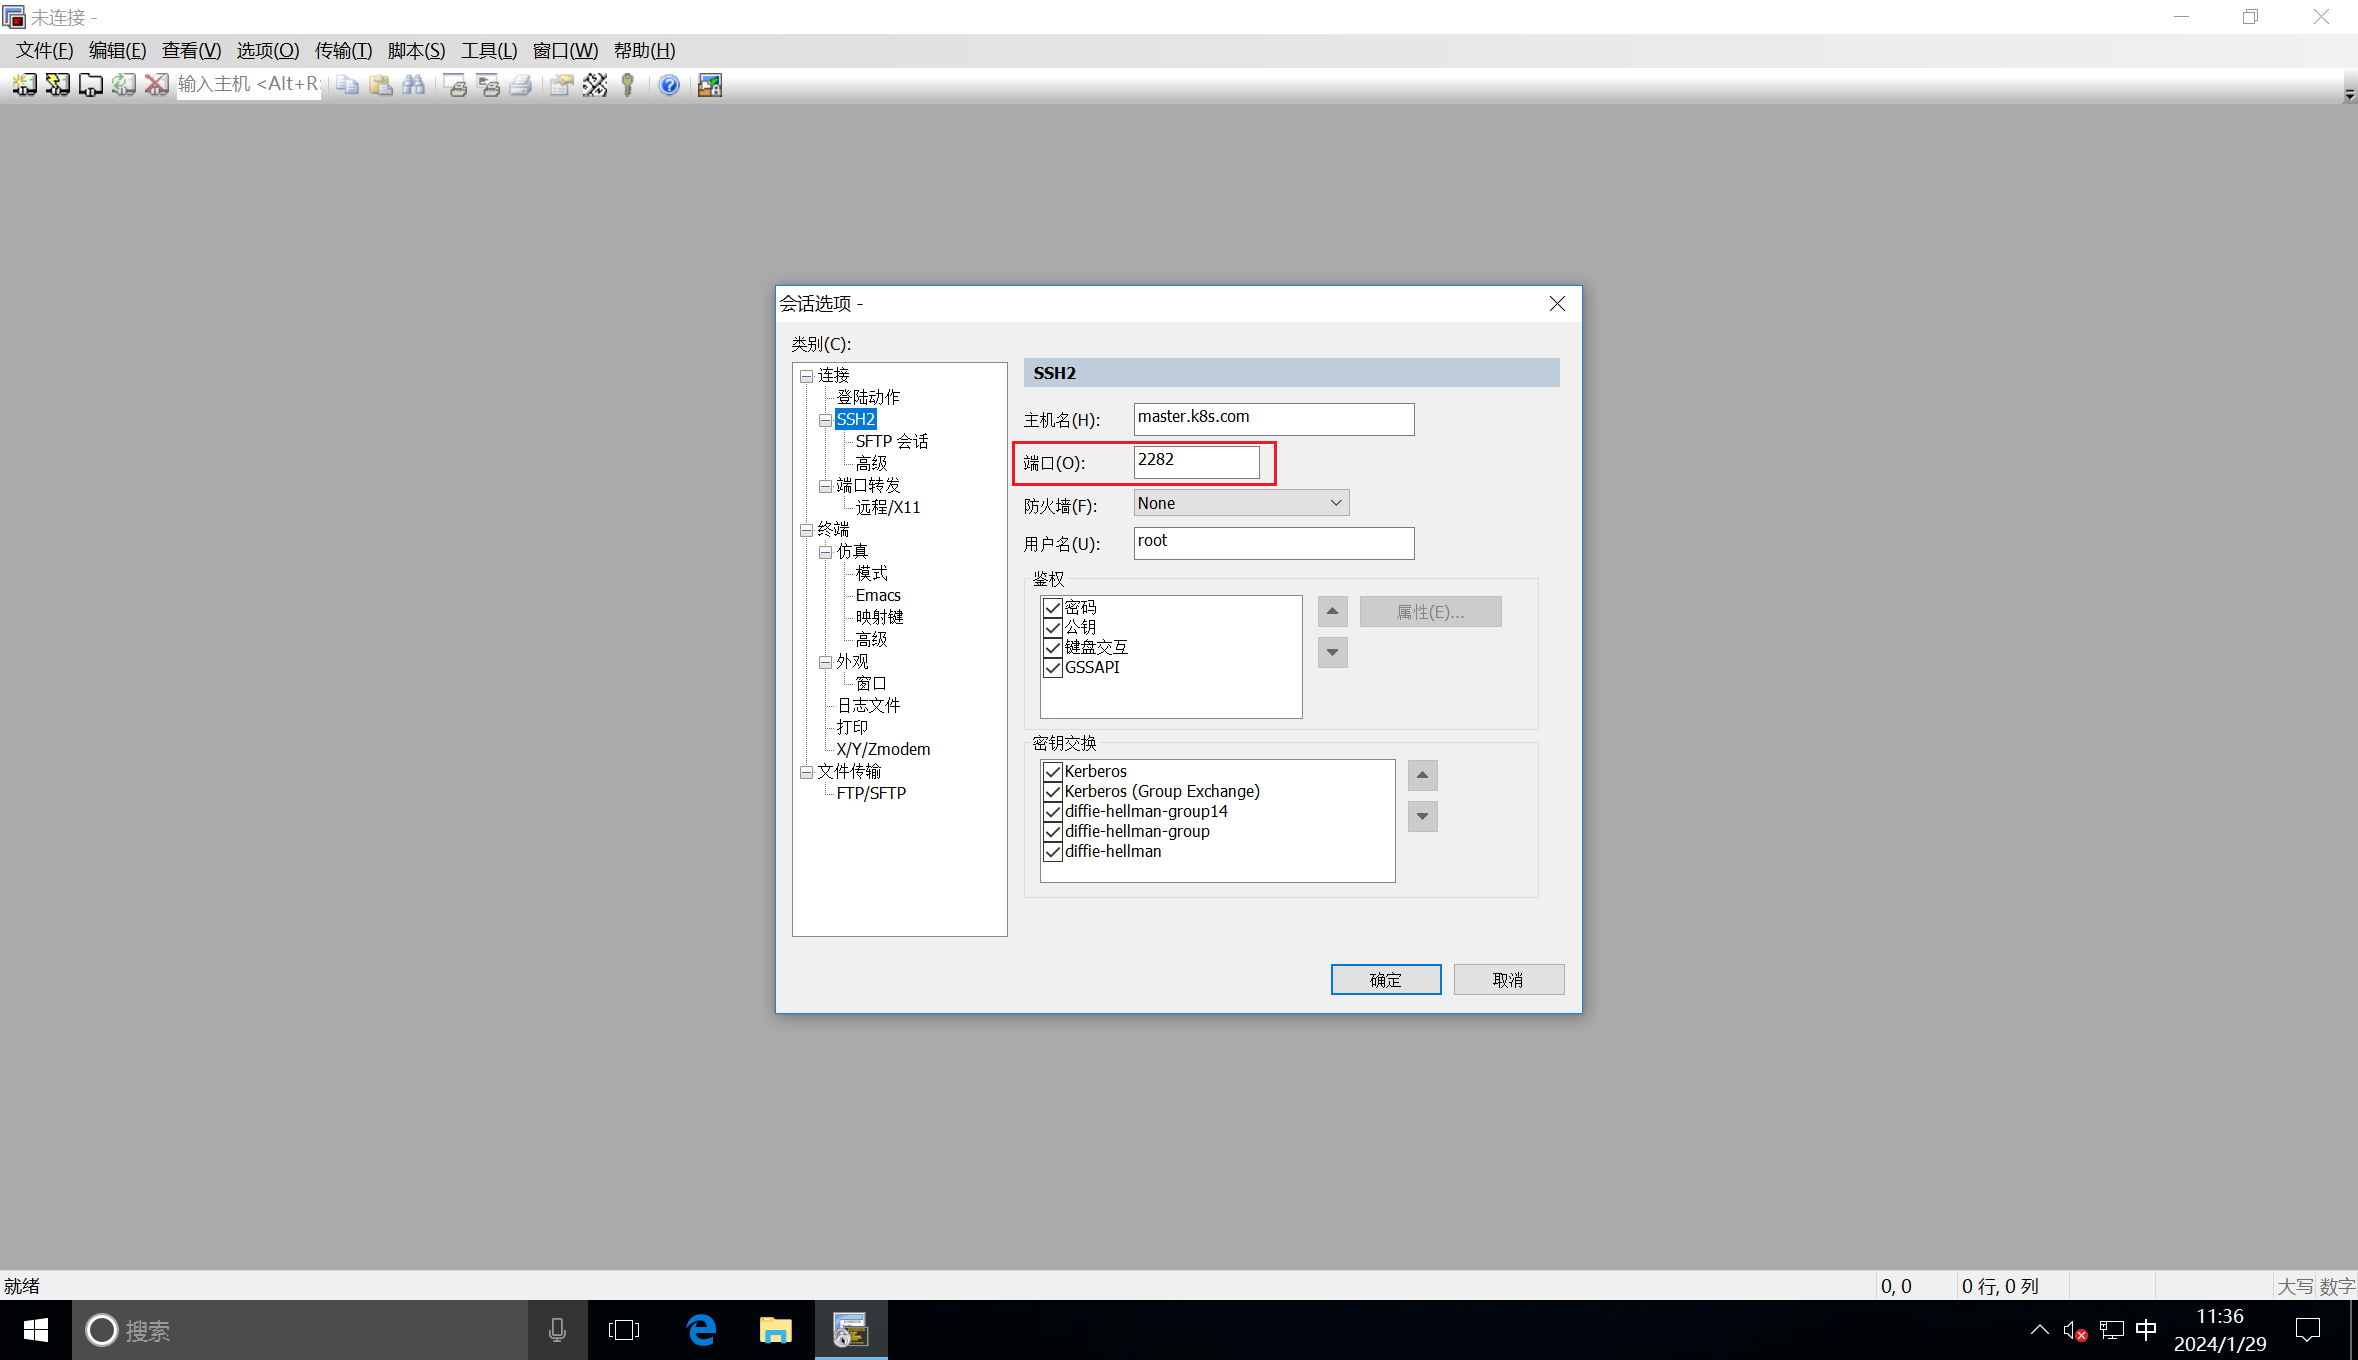Activate the Cortana microphone icon
This screenshot has width=2358, height=1360.
click(557, 1330)
